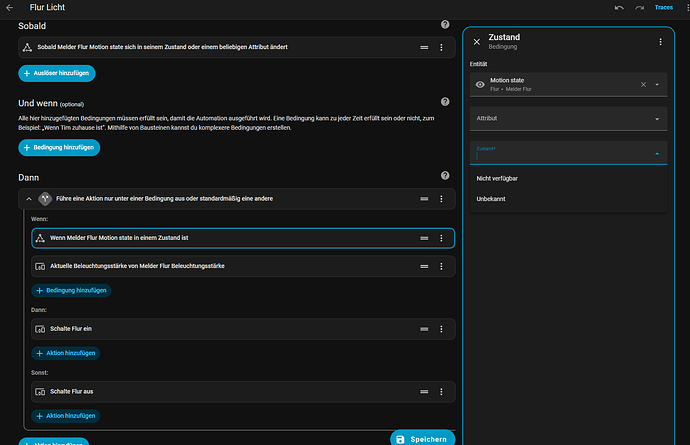Open help for the Dann section

[x=445, y=176]
